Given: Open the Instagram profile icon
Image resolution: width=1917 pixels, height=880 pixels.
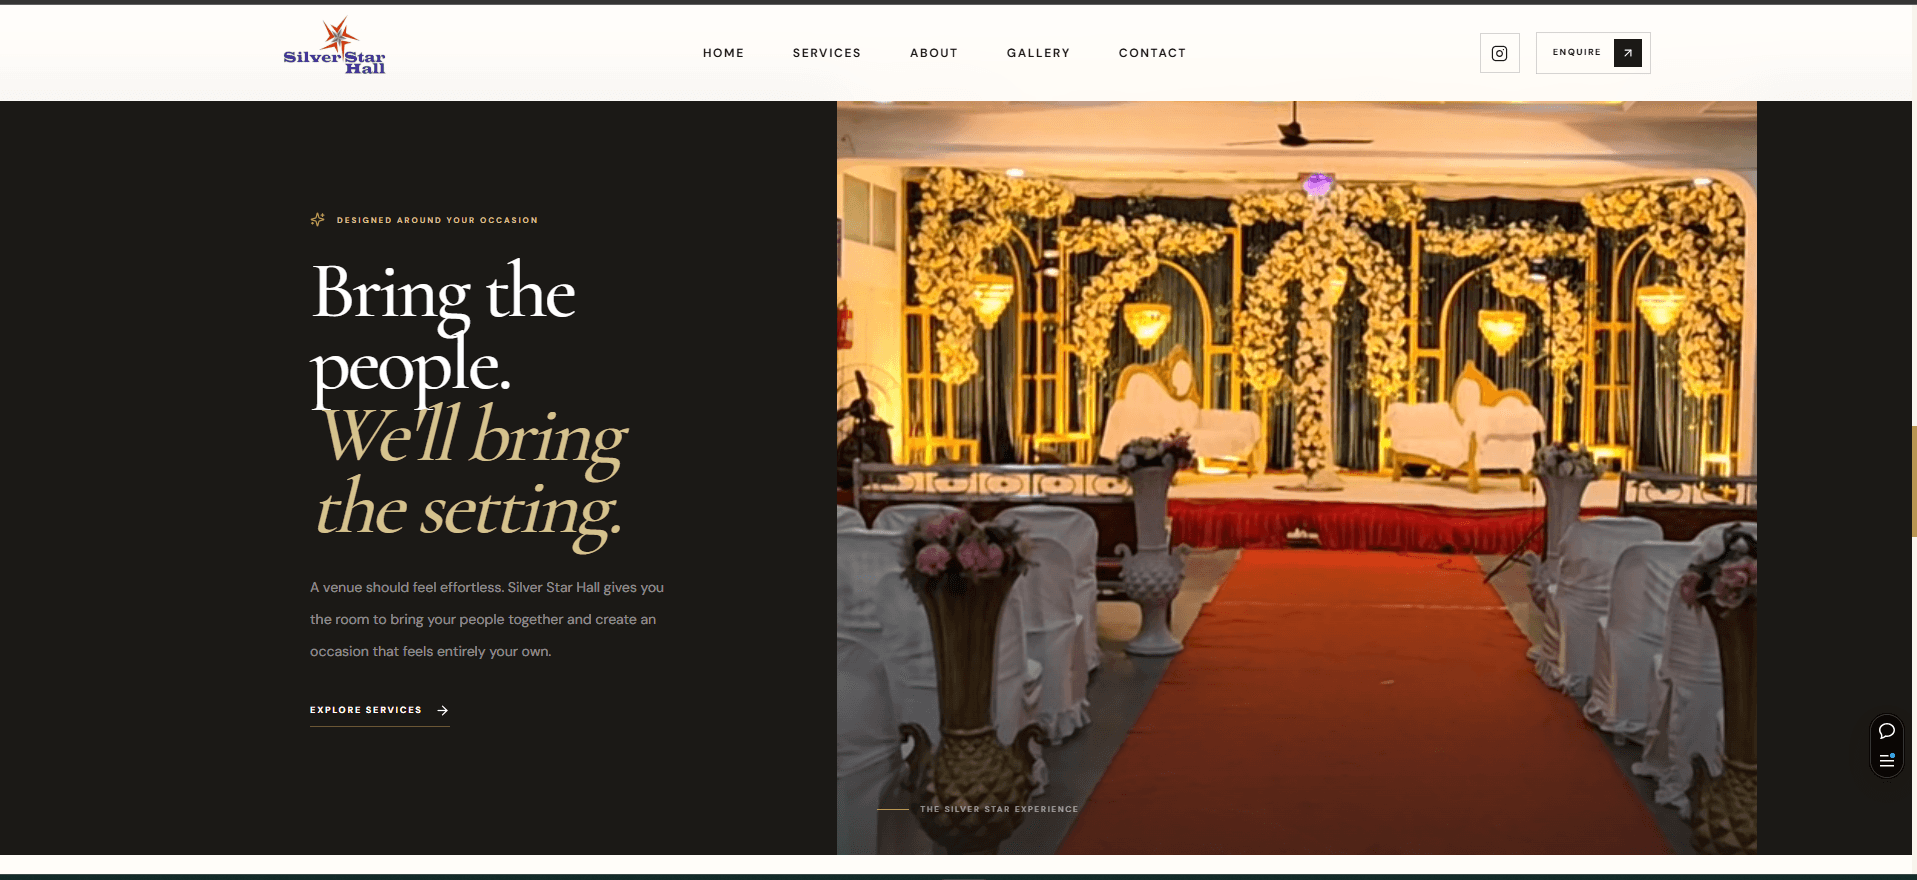Looking at the screenshot, I should pos(1499,53).
